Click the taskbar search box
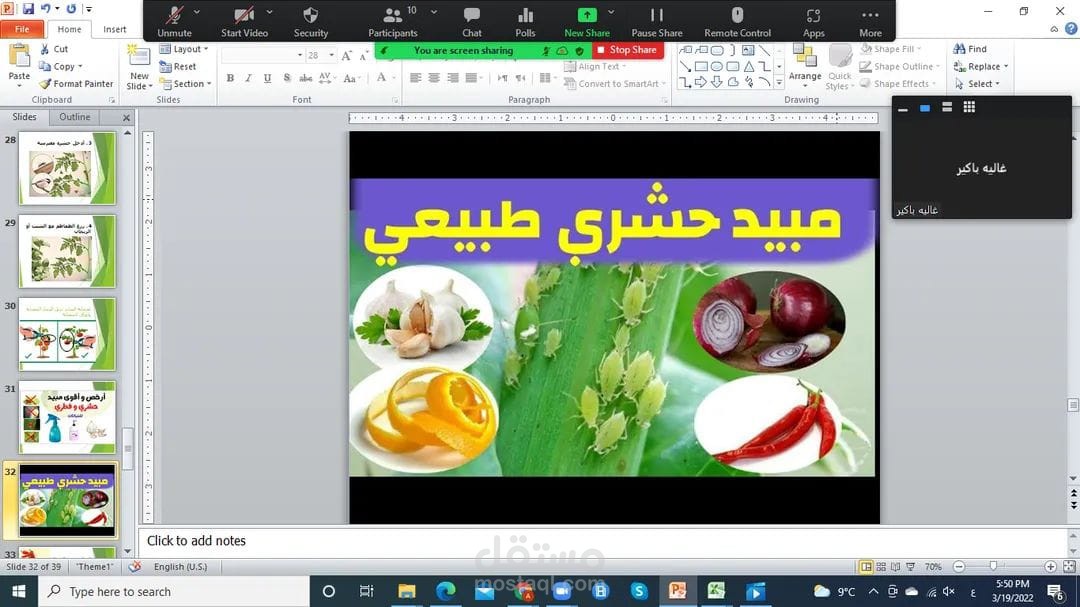1080x607 pixels. point(174,591)
